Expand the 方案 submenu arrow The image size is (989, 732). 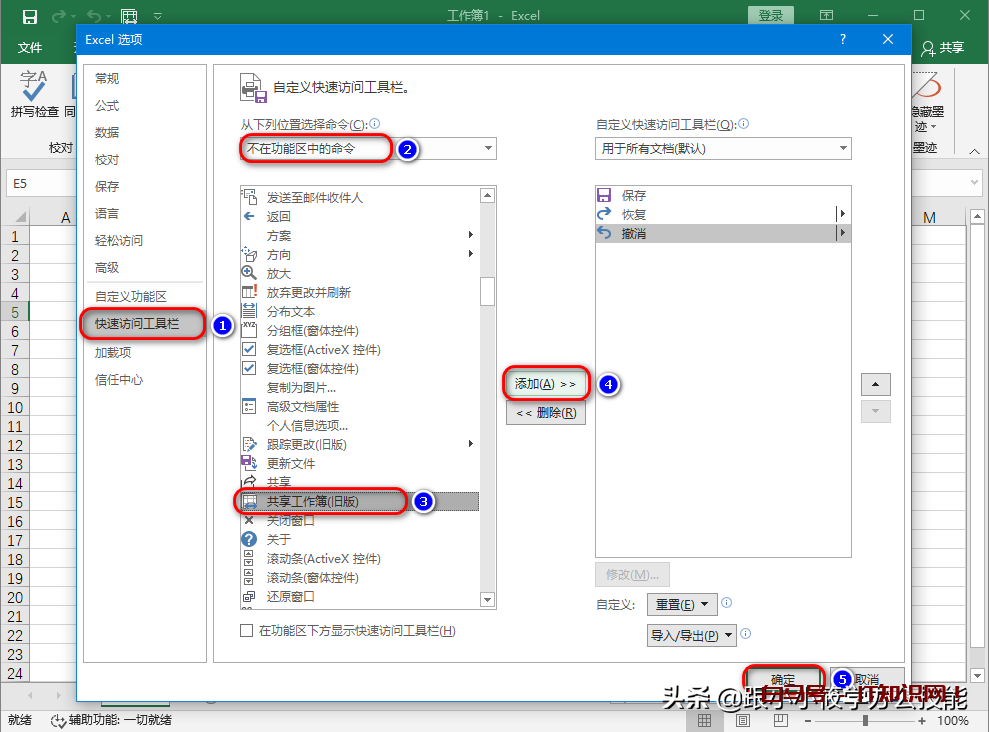(x=471, y=235)
